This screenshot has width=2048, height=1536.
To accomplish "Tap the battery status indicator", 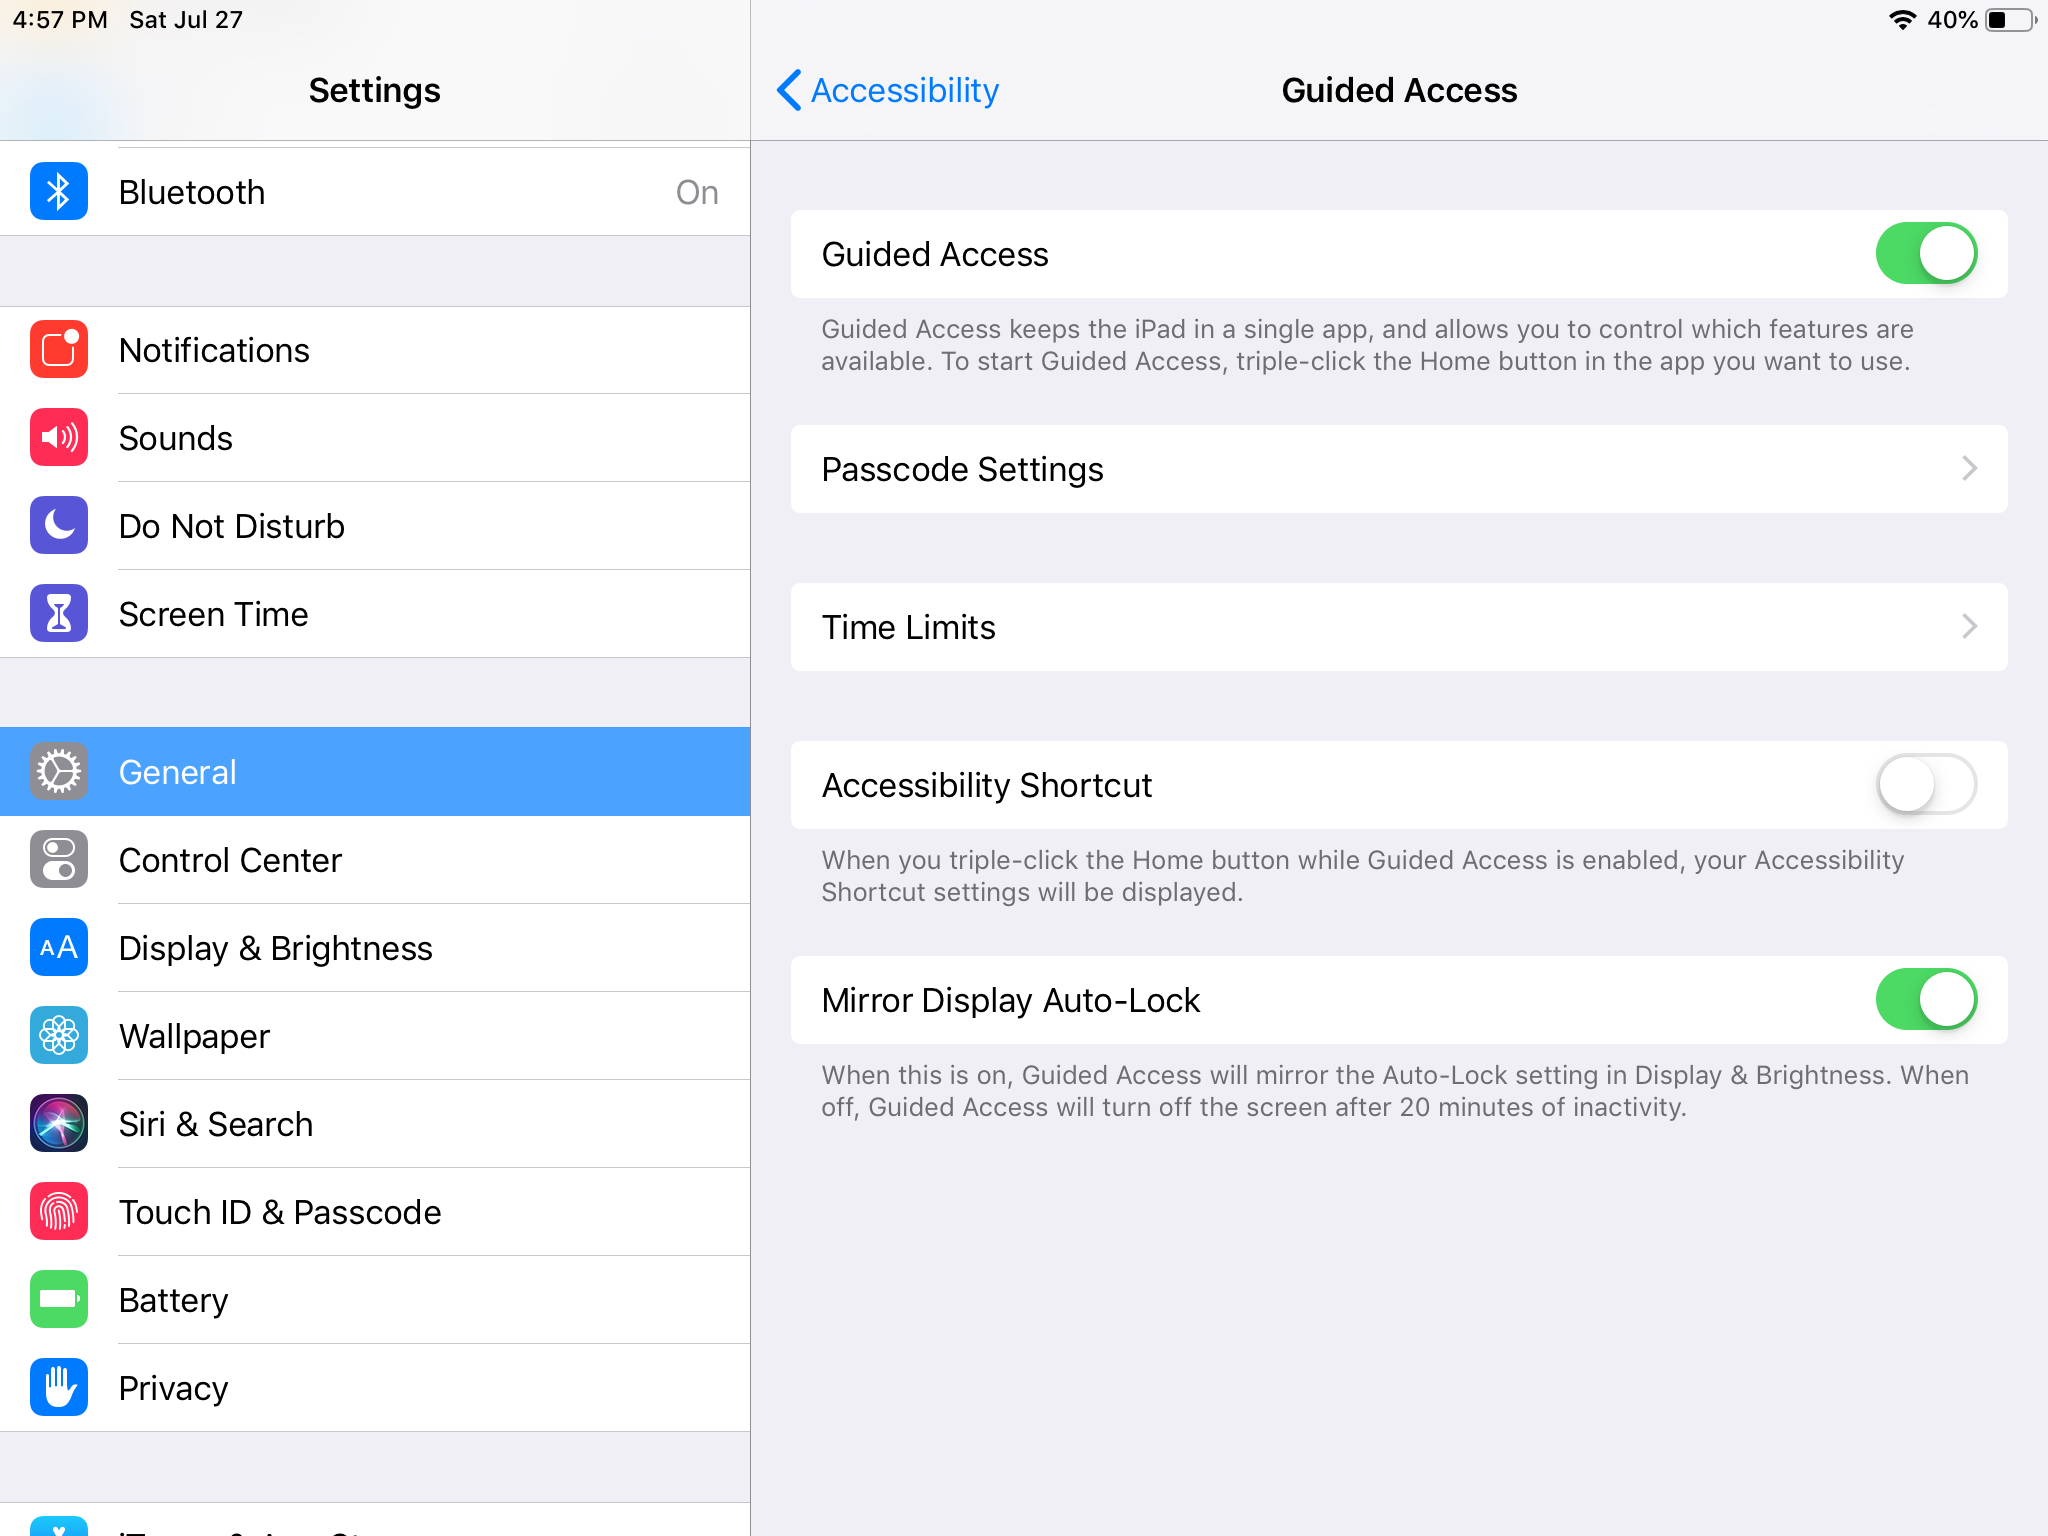I will click(x=2010, y=20).
